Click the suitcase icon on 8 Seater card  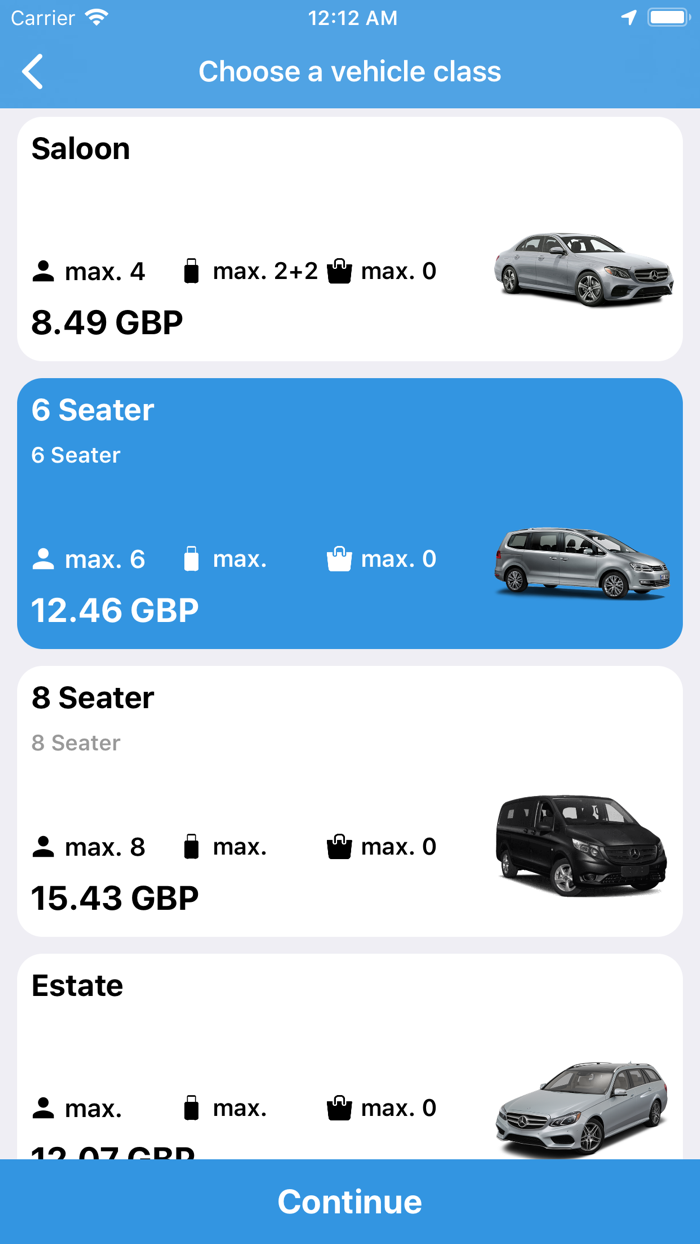192,847
